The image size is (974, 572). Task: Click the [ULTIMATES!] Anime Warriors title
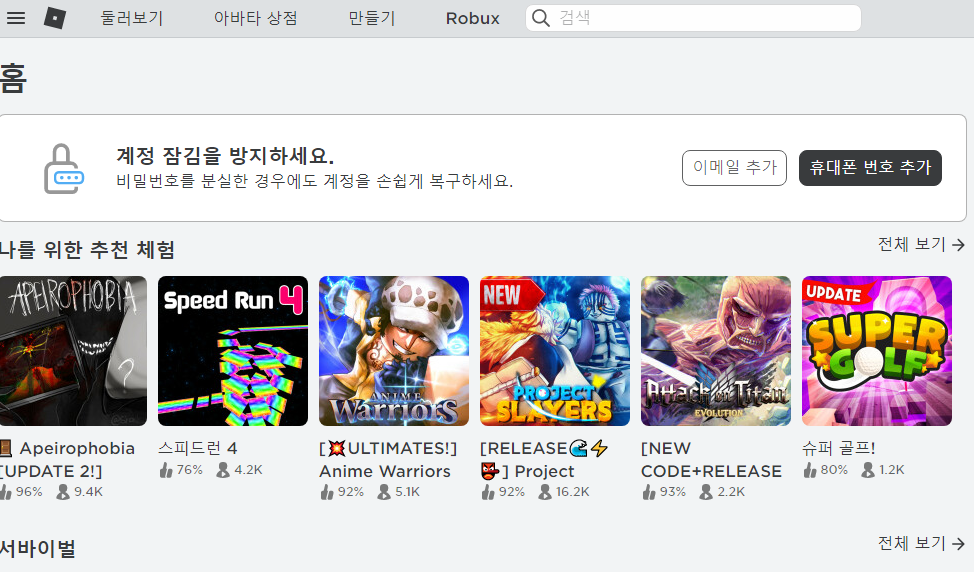coord(388,460)
